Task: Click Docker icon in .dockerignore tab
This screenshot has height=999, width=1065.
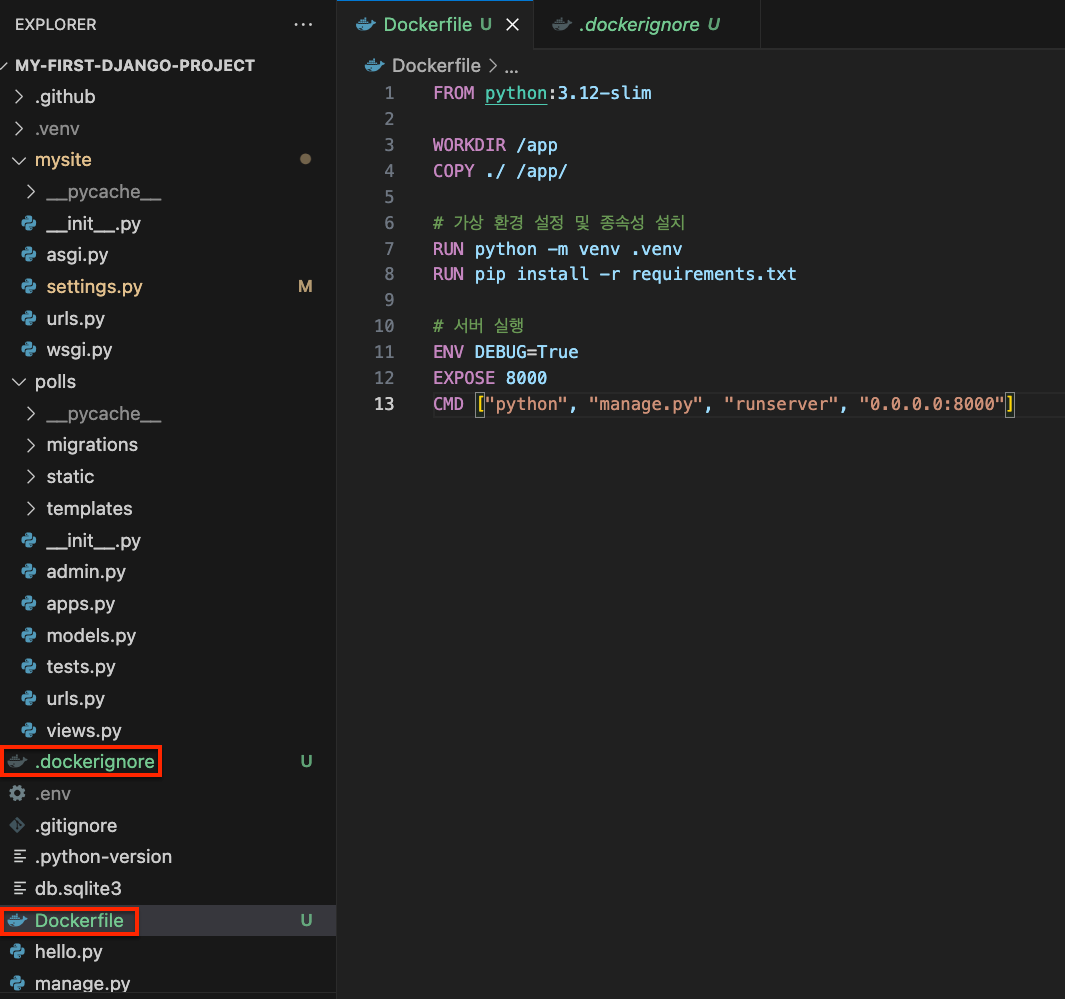Action: click(x=562, y=24)
